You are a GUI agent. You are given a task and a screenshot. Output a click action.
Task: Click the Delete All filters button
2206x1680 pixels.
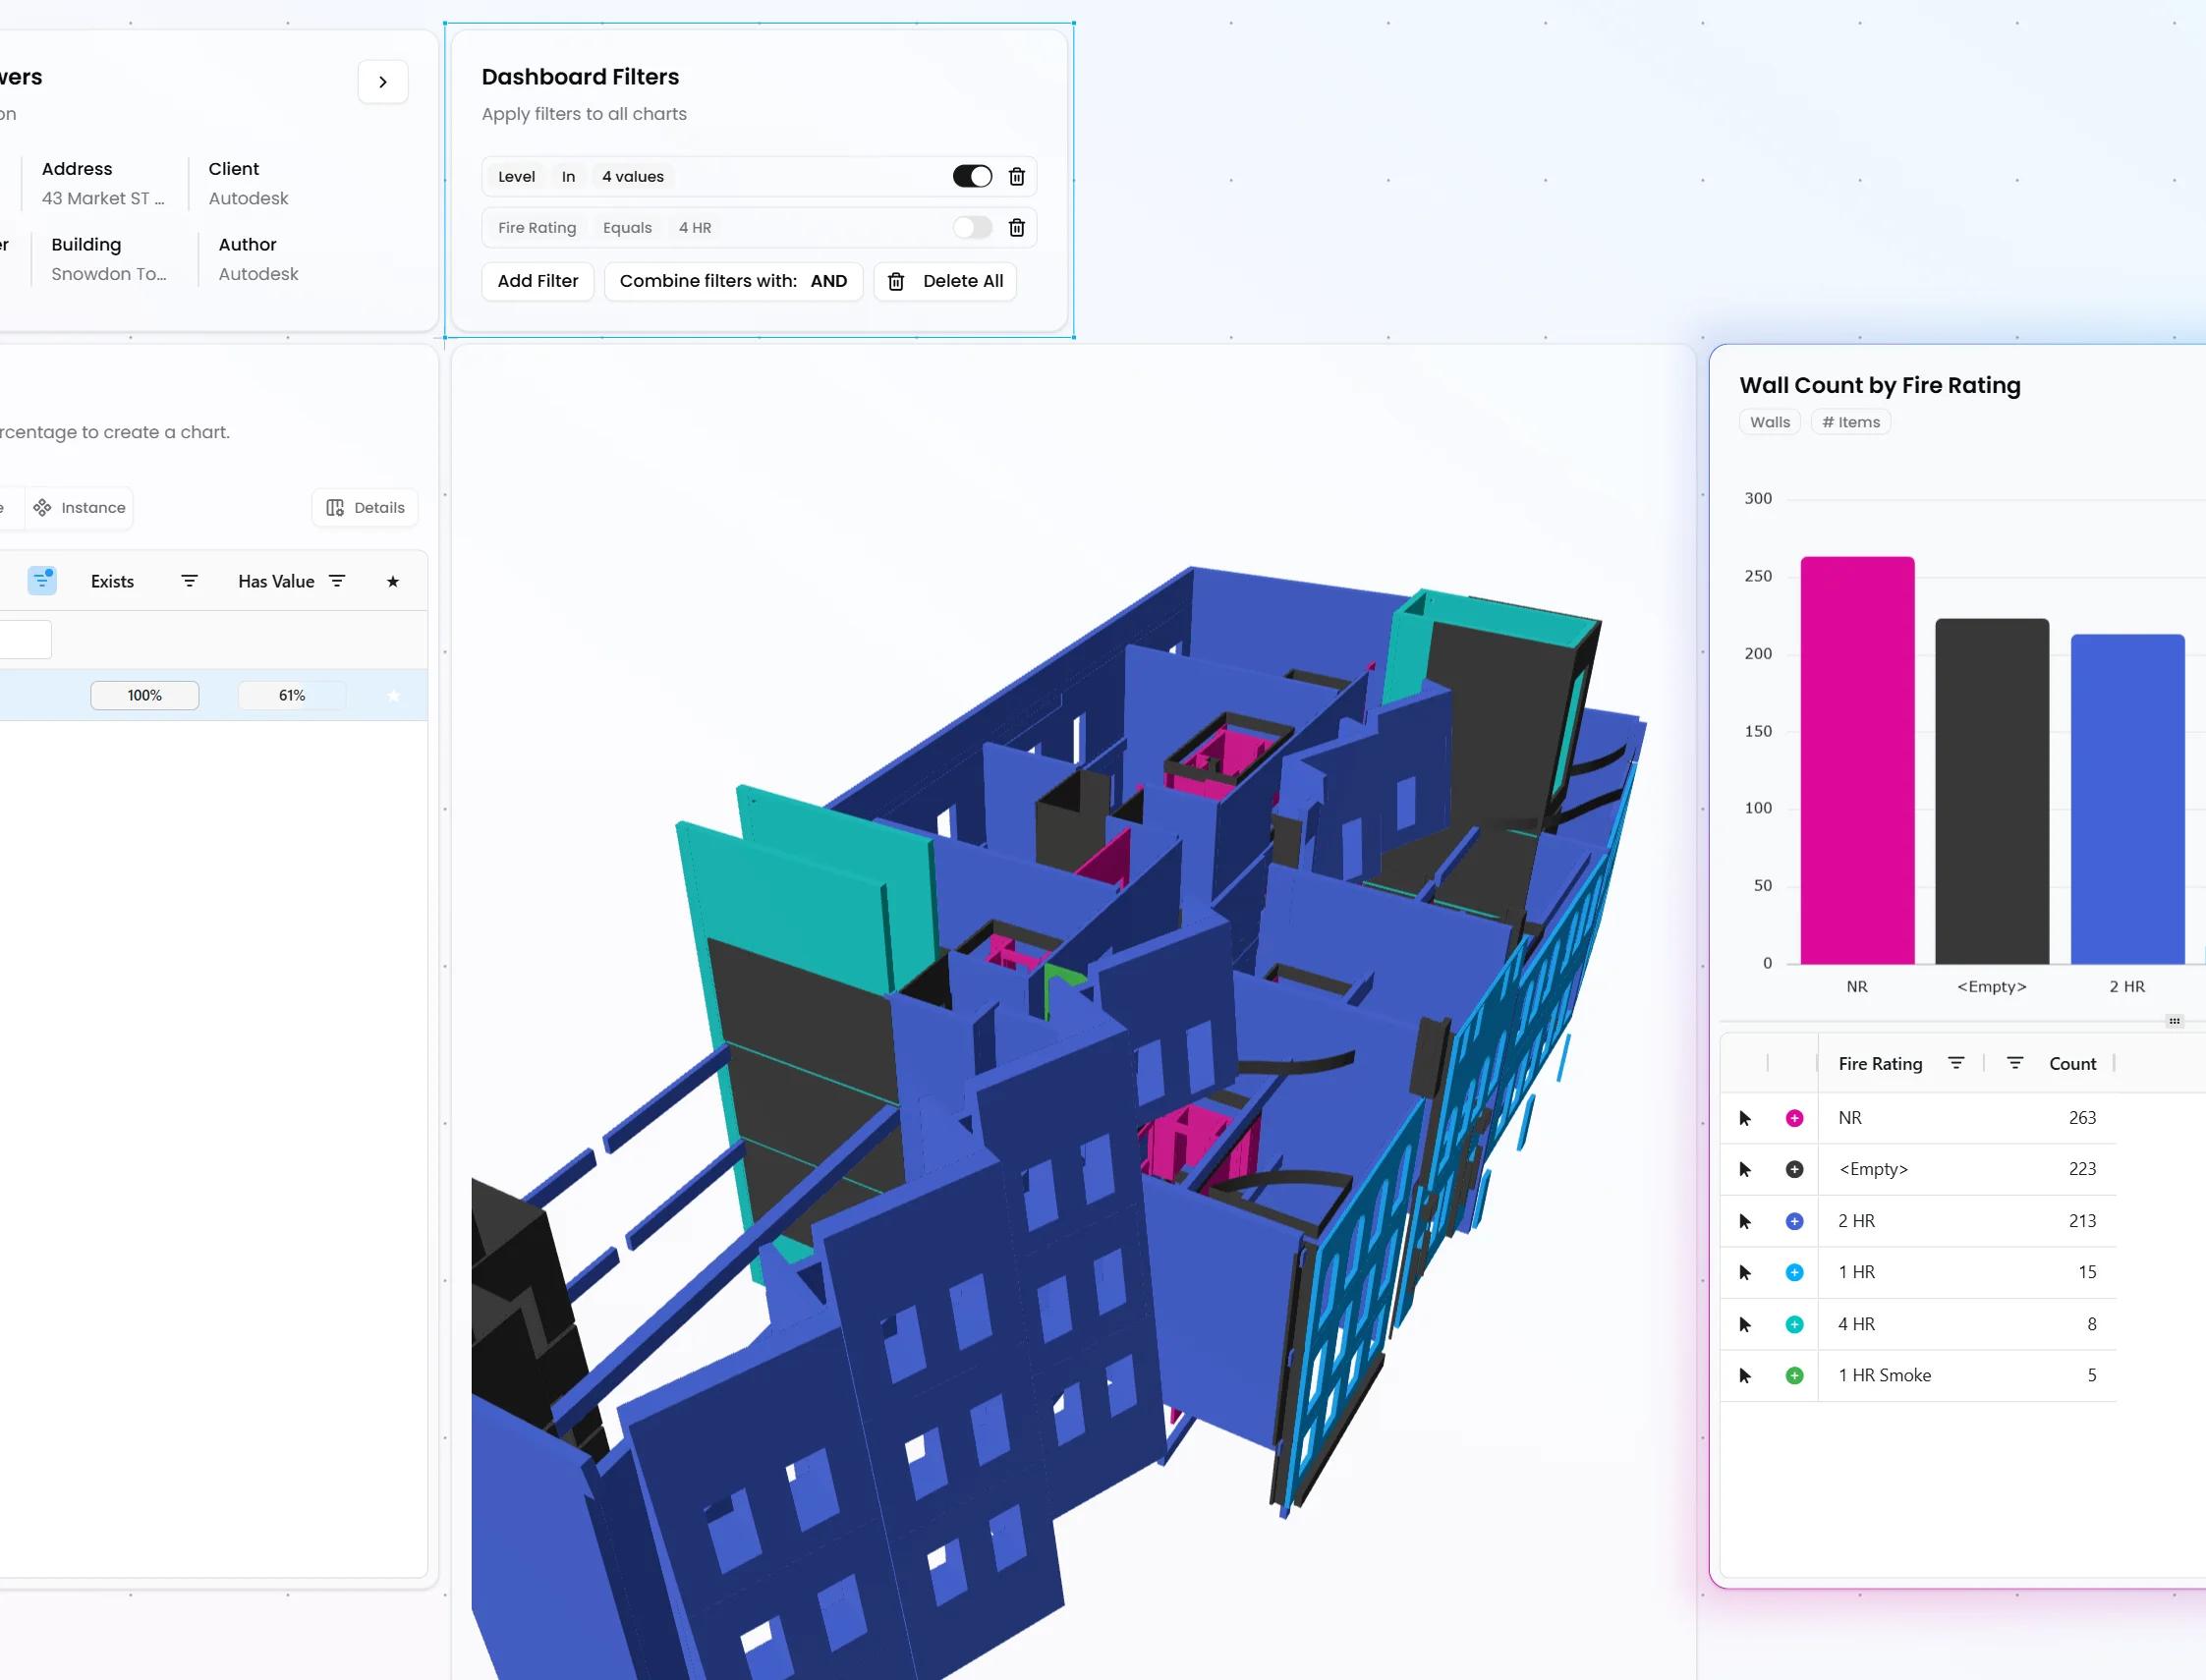click(x=945, y=281)
